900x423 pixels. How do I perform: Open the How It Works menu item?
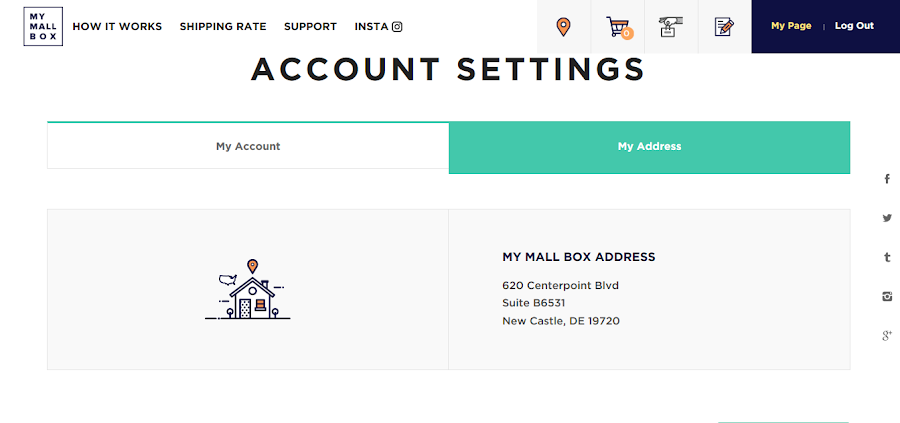[117, 27]
